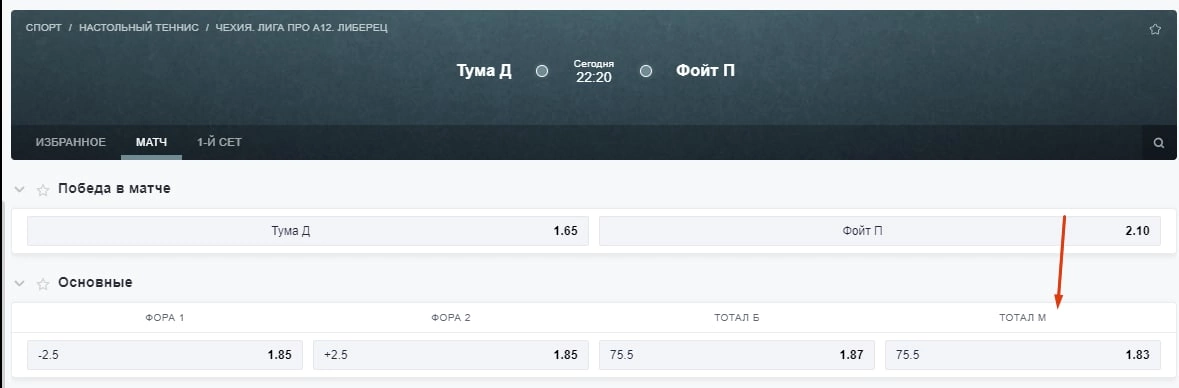1179x388 pixels.
Task: Go to the Спорт breadcrumb
Action: (44, 28)
